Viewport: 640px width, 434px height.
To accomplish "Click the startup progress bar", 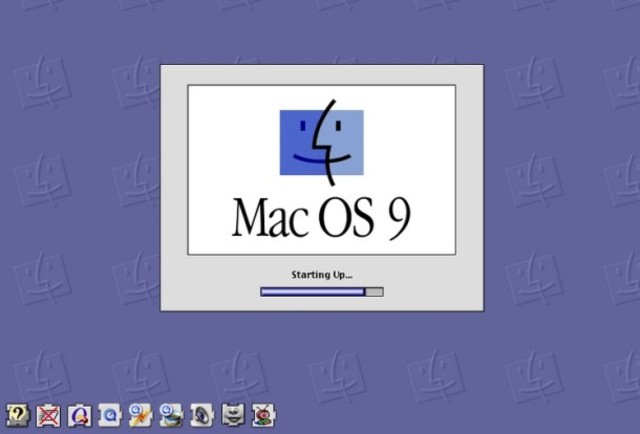I will tap(322, 292).
